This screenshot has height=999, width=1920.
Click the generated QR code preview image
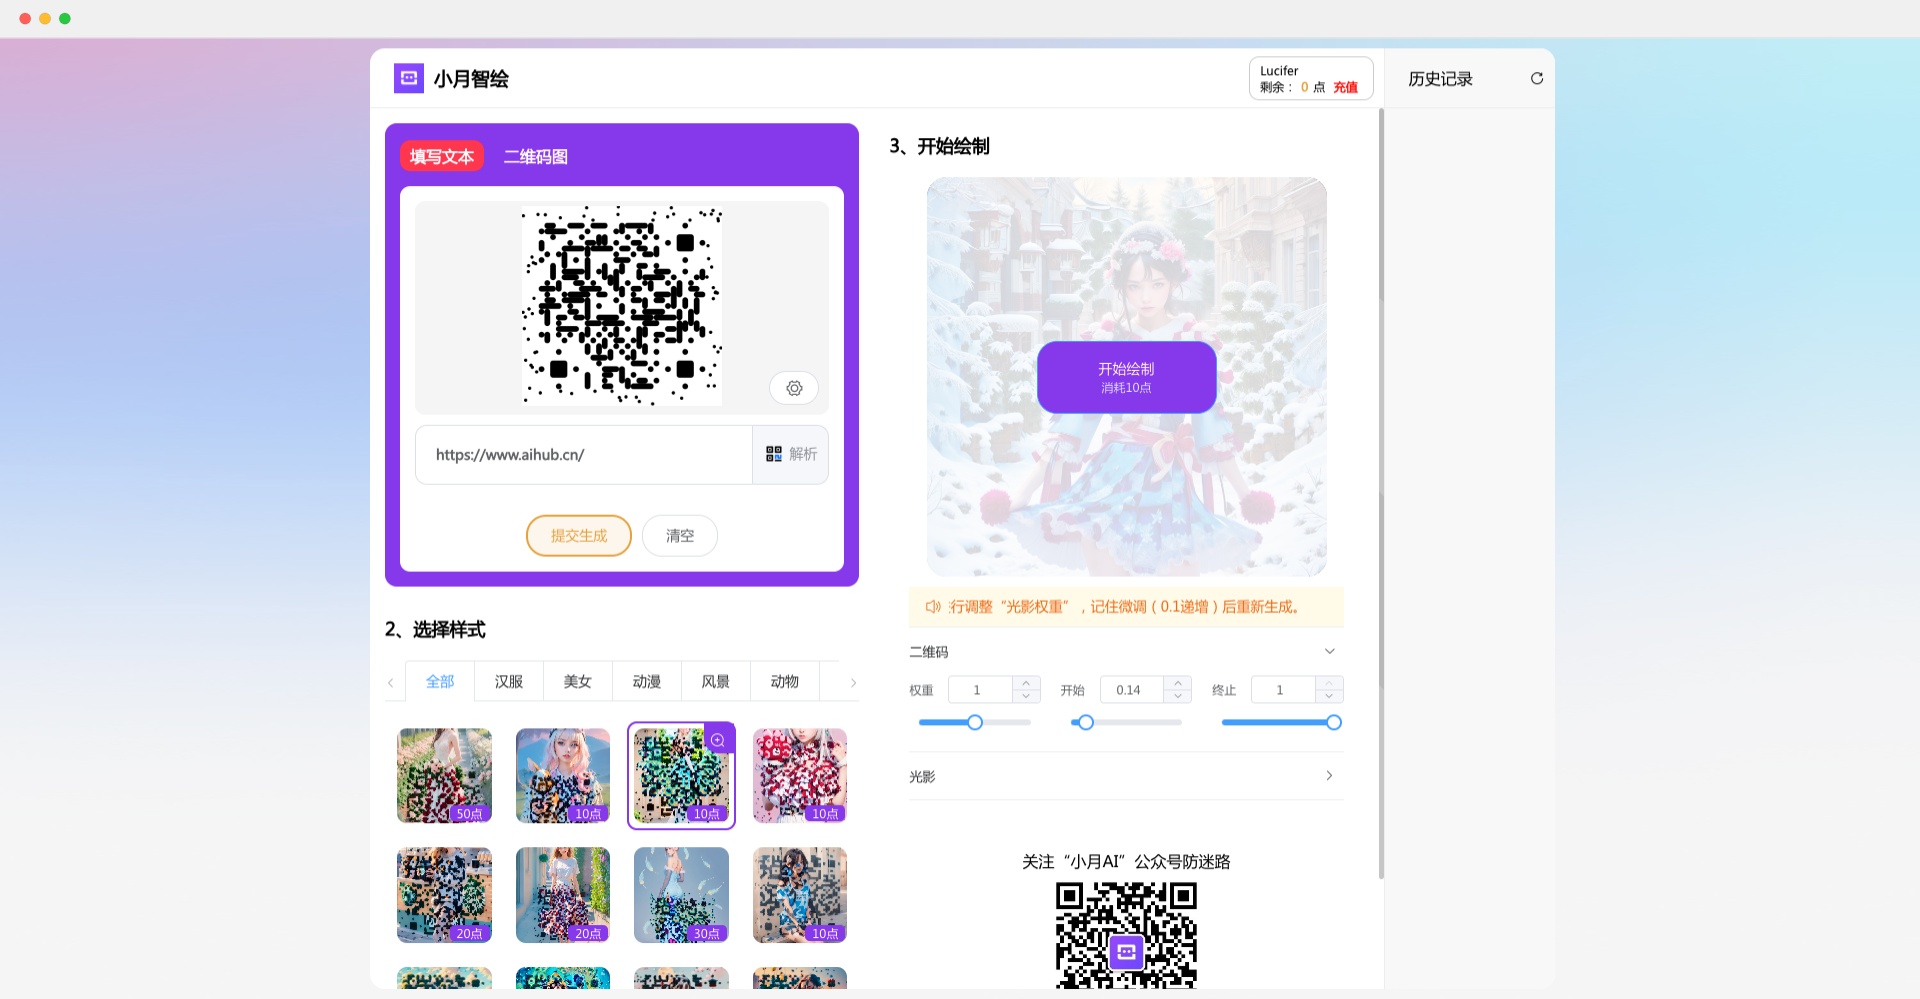(622, 305)
